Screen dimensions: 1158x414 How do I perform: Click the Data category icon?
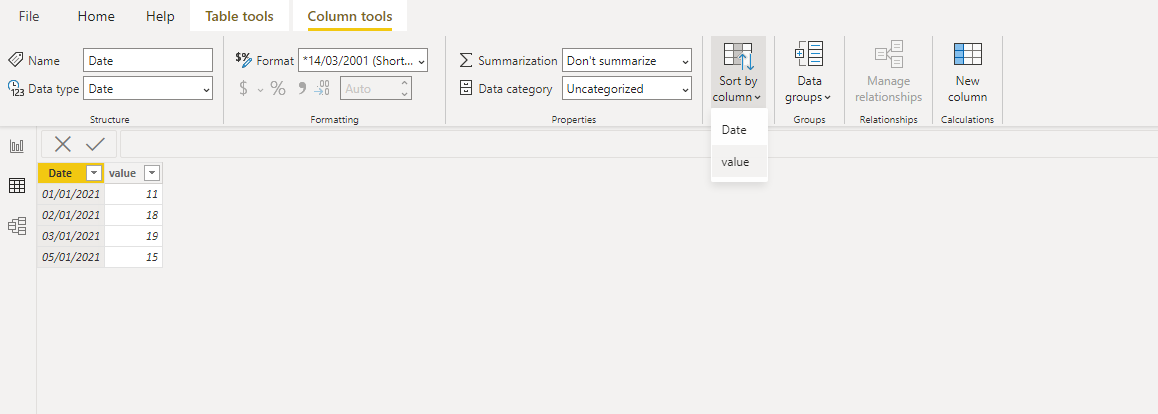pyautogui.click(x=465, y=89)
